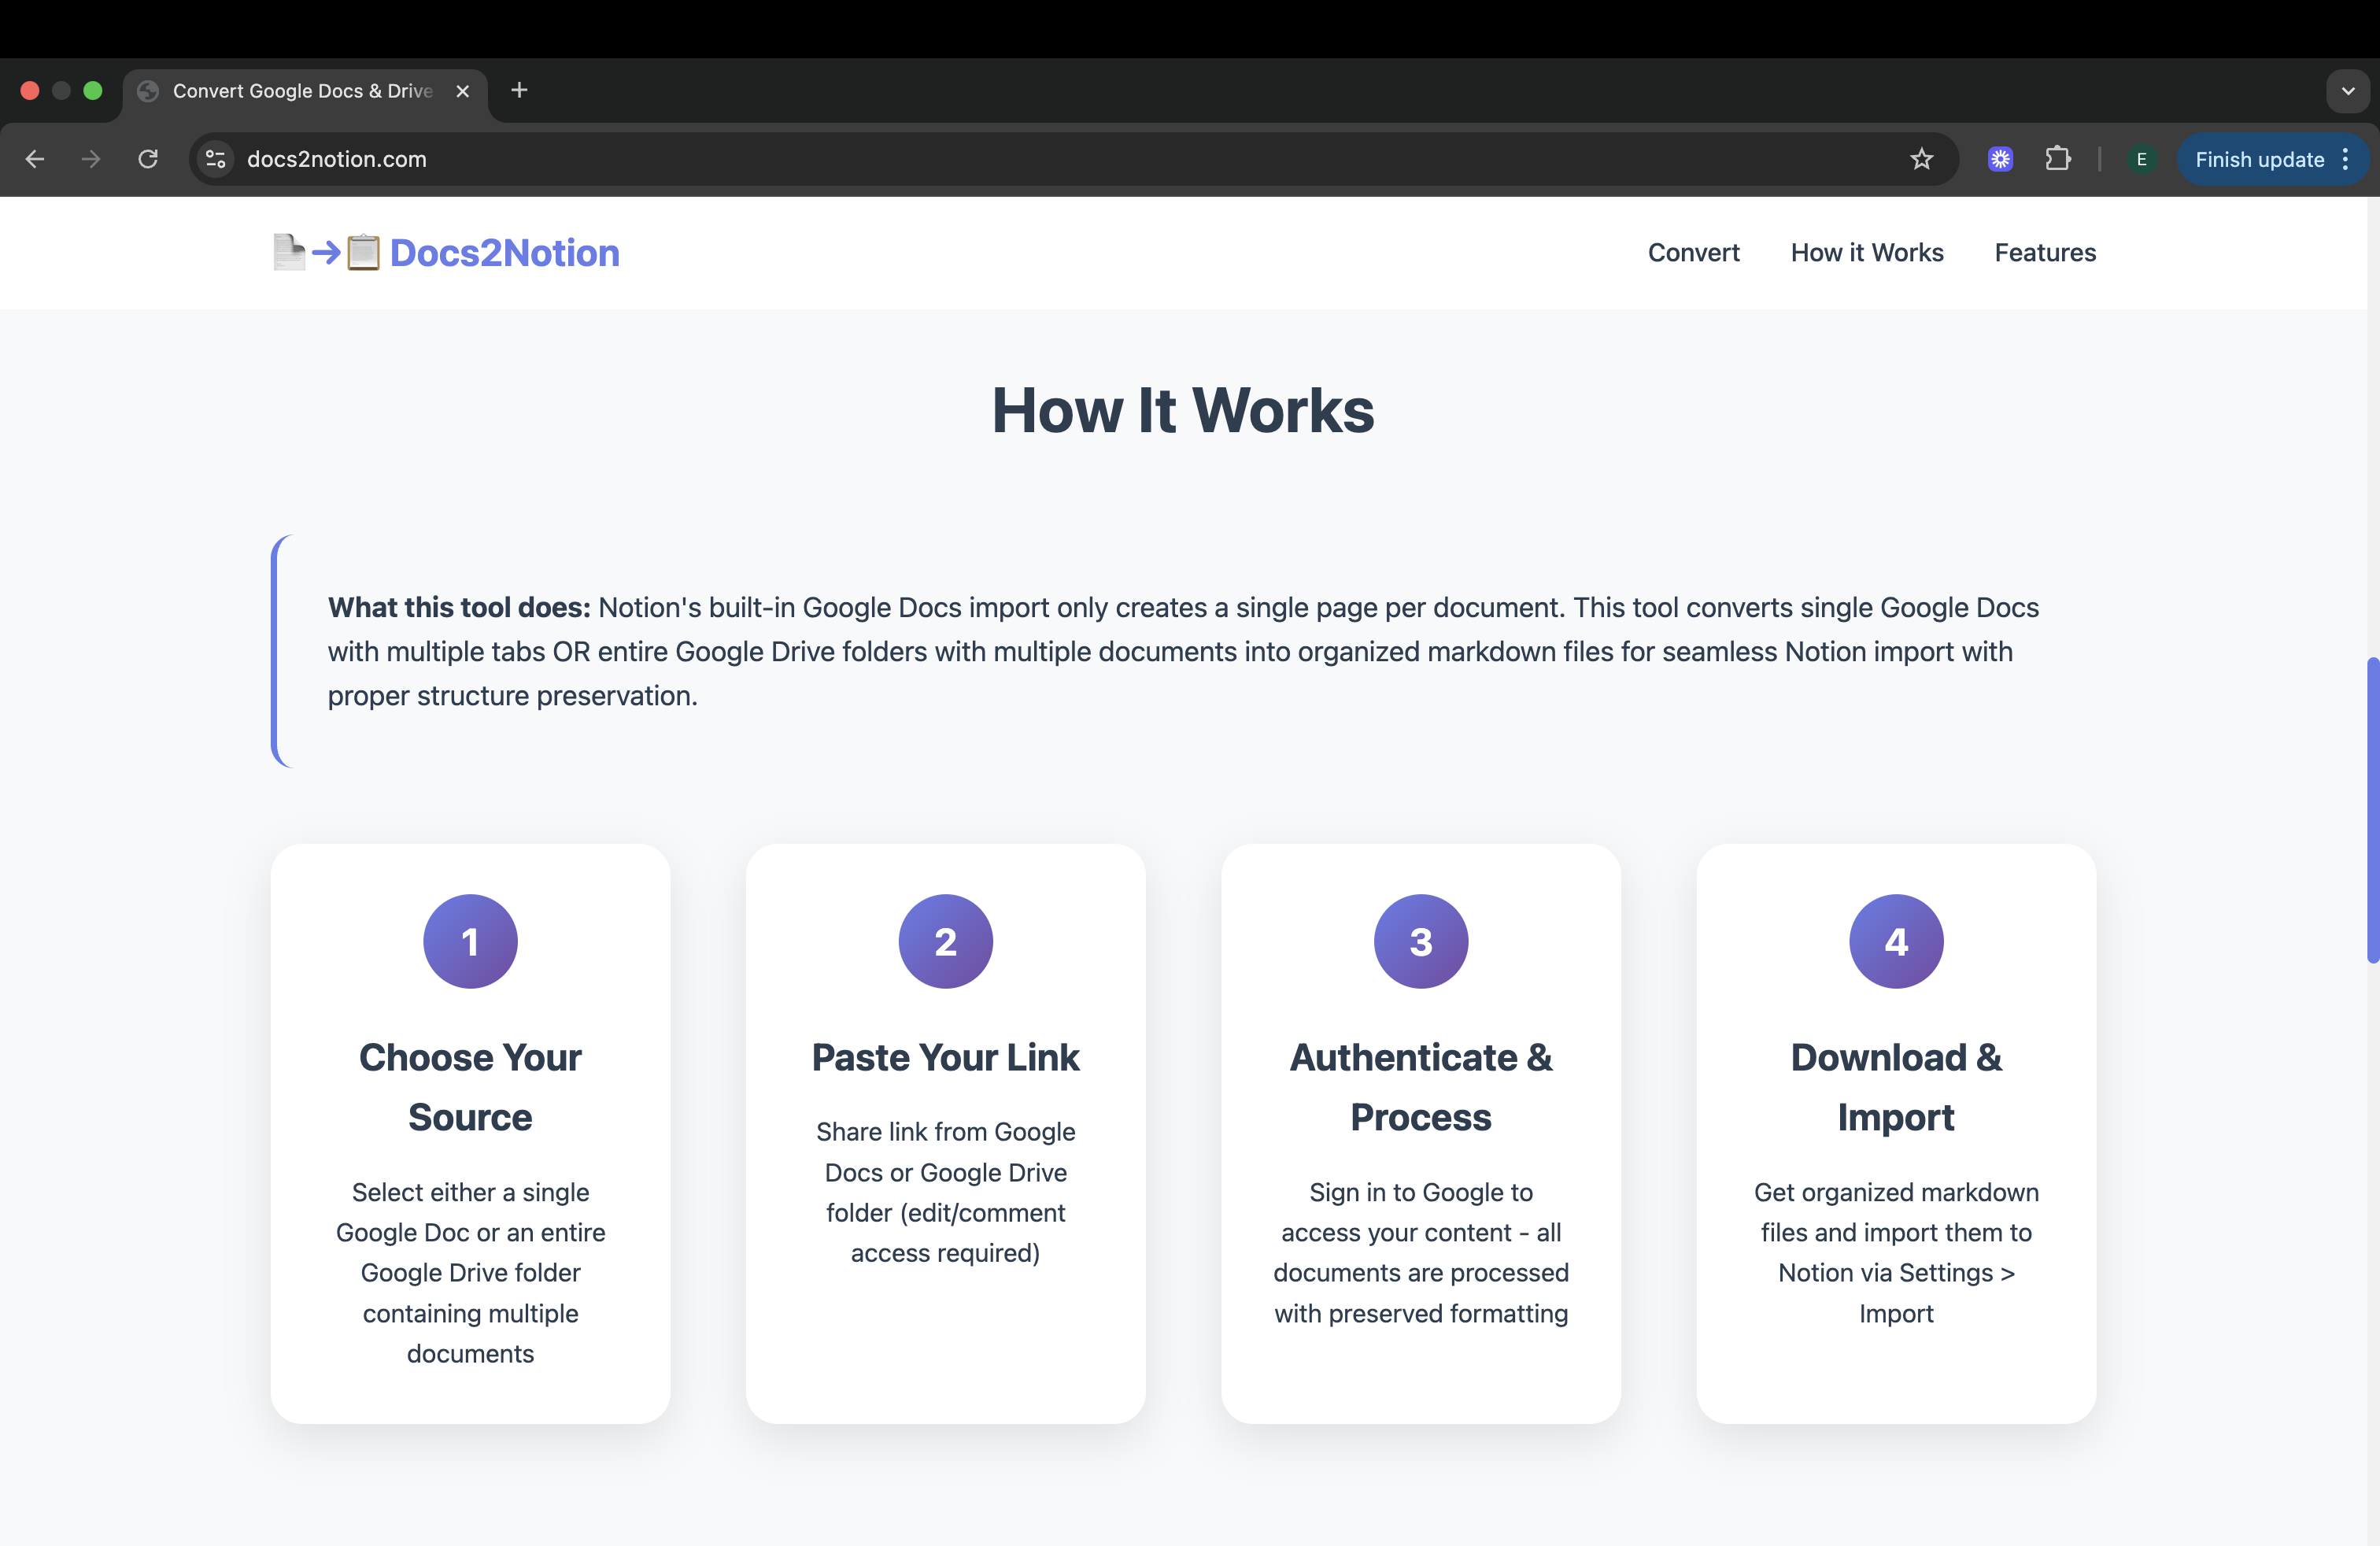Open a new browser tab
Image resolution: width=2380 pixels, height=1546 pixels.
pos(519,91)
